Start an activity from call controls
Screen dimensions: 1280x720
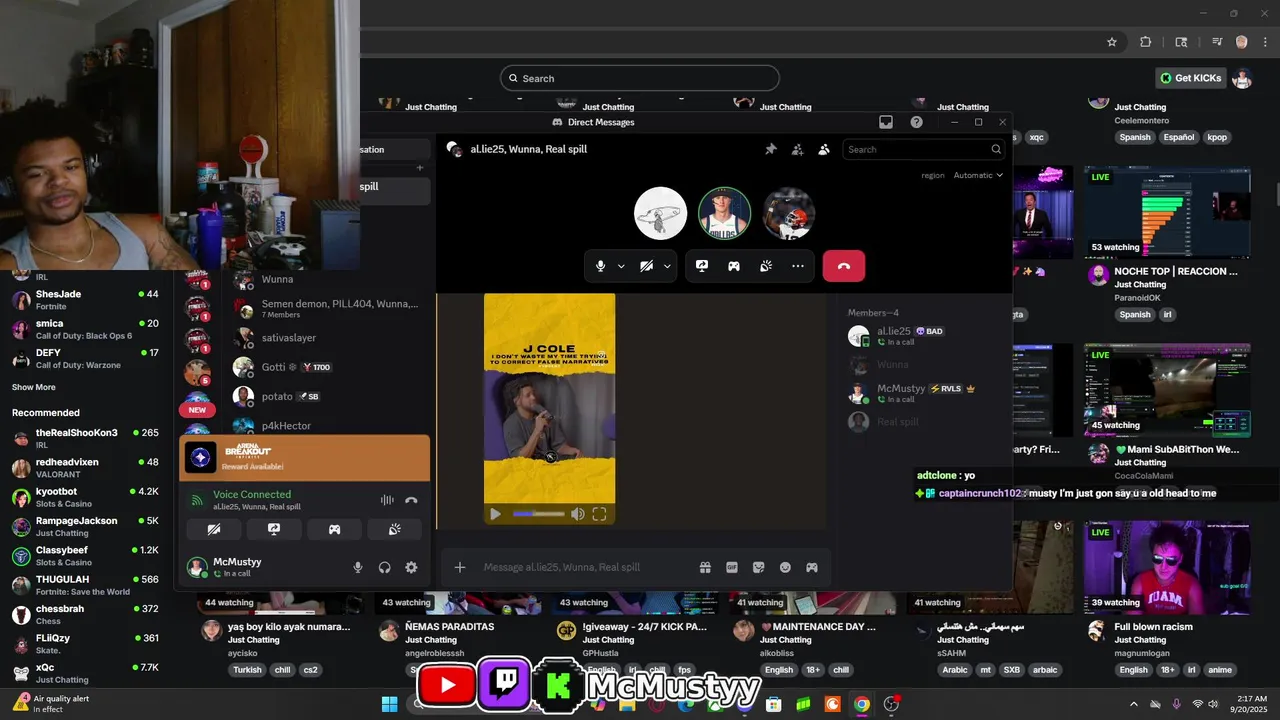(734, 266)
